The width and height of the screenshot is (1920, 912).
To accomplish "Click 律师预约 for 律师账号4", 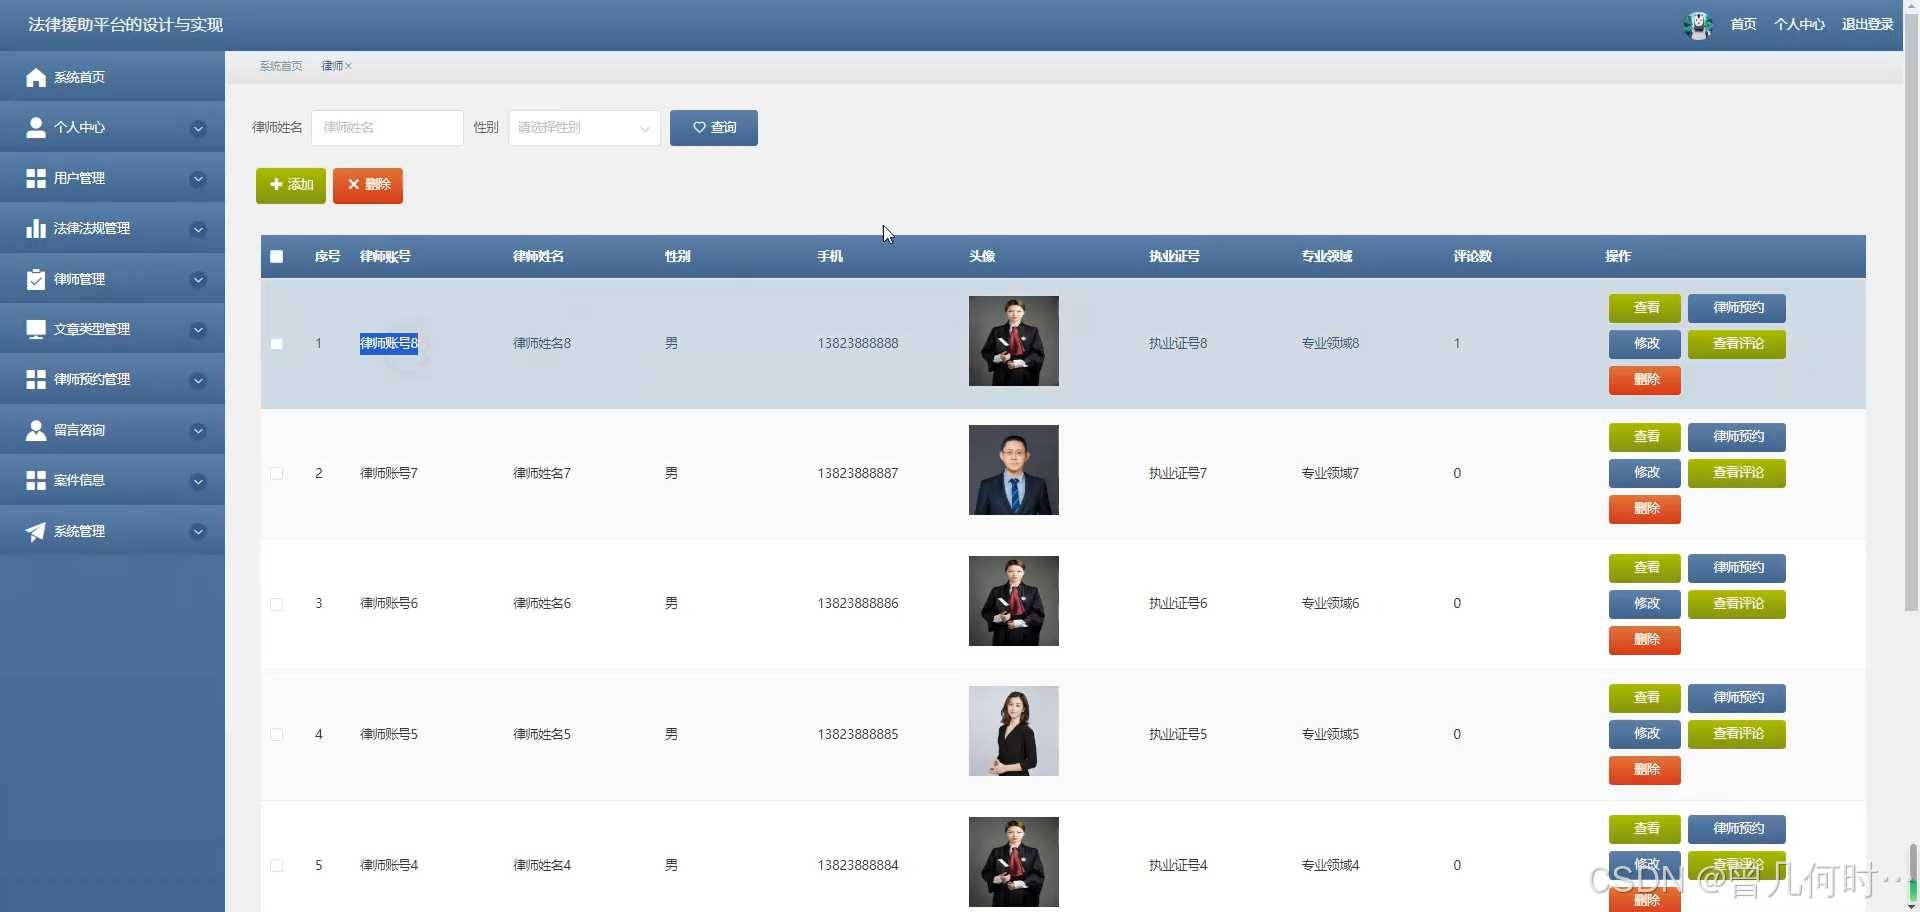I will [1737, 829].
